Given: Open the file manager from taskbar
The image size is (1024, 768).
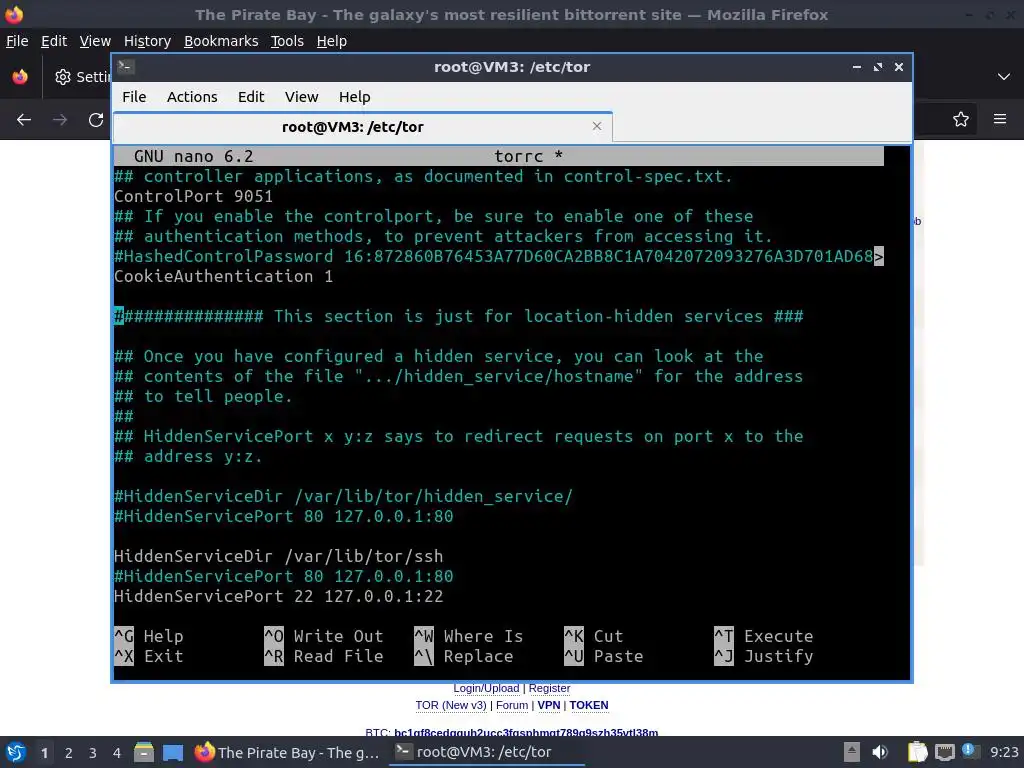Looking at the screenshot, I should coord(144,752).
